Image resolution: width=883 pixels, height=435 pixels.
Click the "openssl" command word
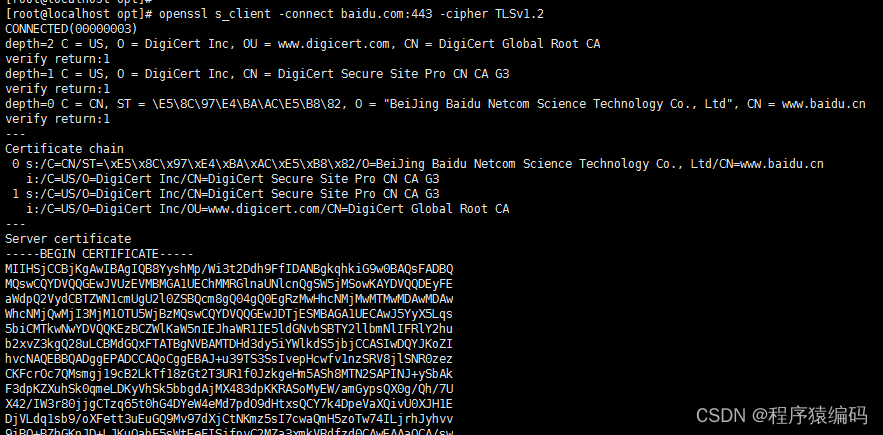(x=185, y=14)
